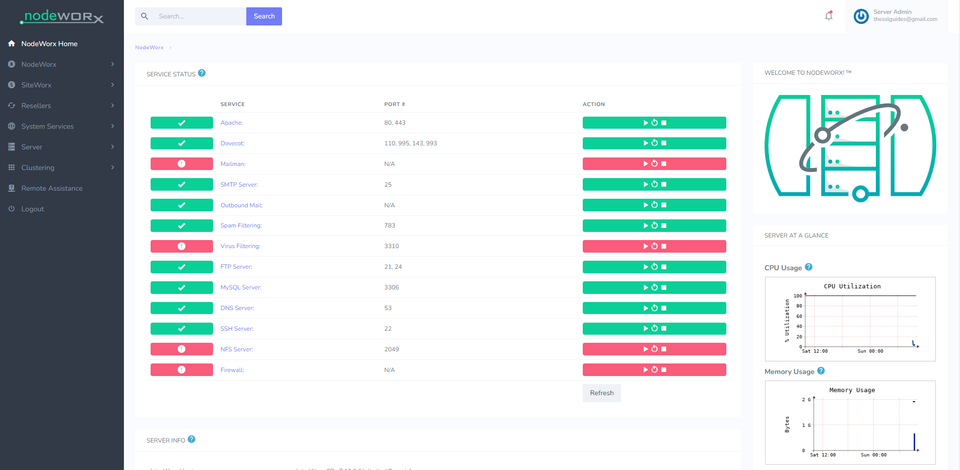Click the CPU Usage help icon
Viewport: 960px width, 470px height.
pos(809,267)
